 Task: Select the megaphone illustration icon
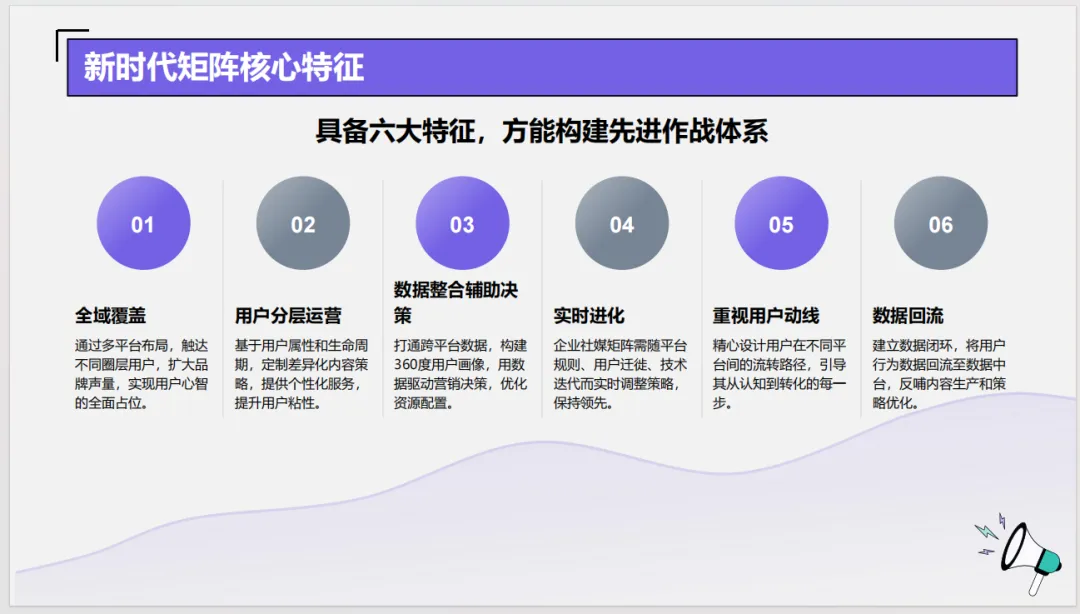[x=1017, y=553]
